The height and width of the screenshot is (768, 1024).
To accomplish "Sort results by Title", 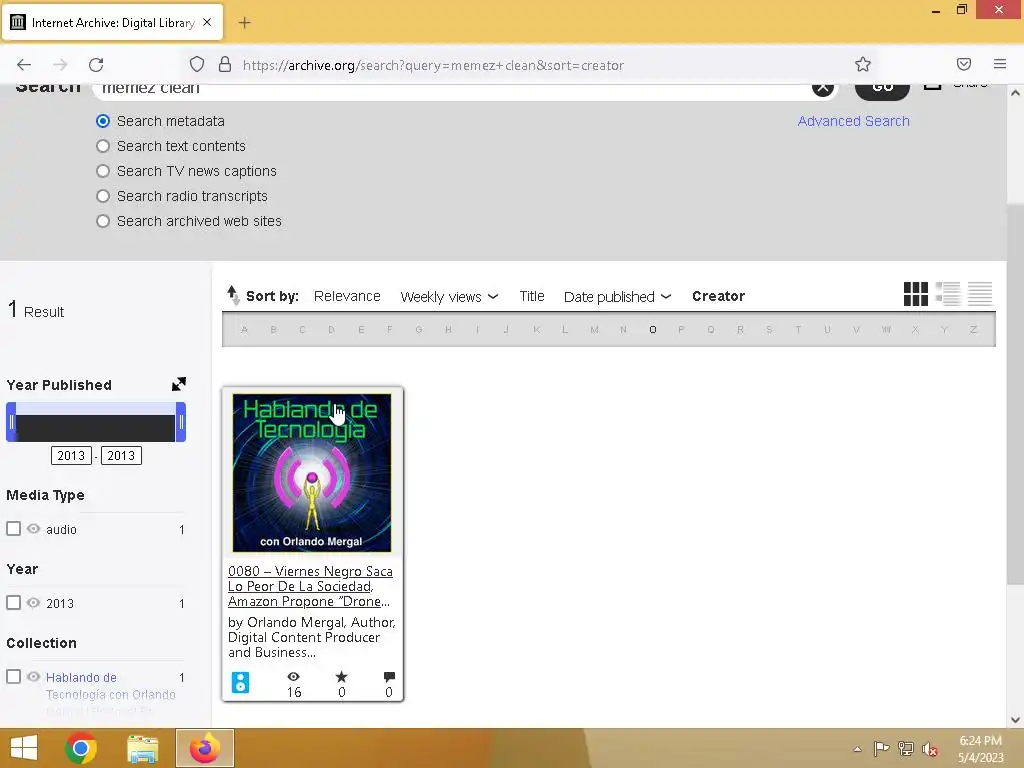I will point(532,296).
